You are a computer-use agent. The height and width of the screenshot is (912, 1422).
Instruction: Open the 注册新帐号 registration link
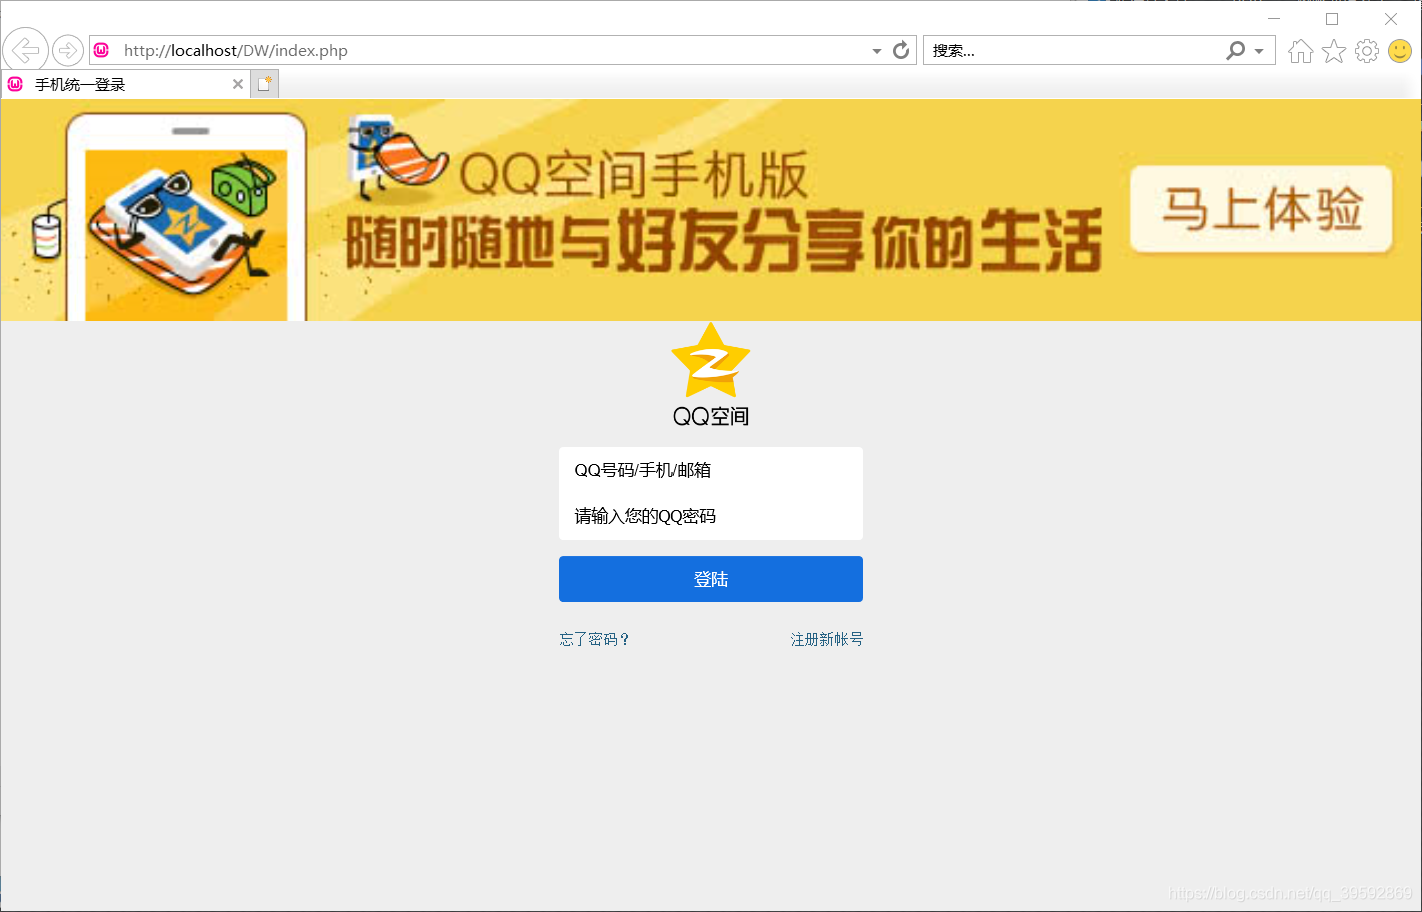tap(827, 639)
